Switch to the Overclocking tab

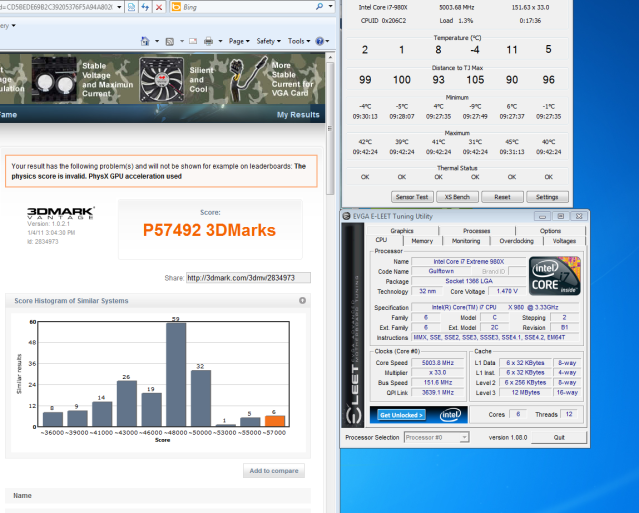tap(516, 240)
